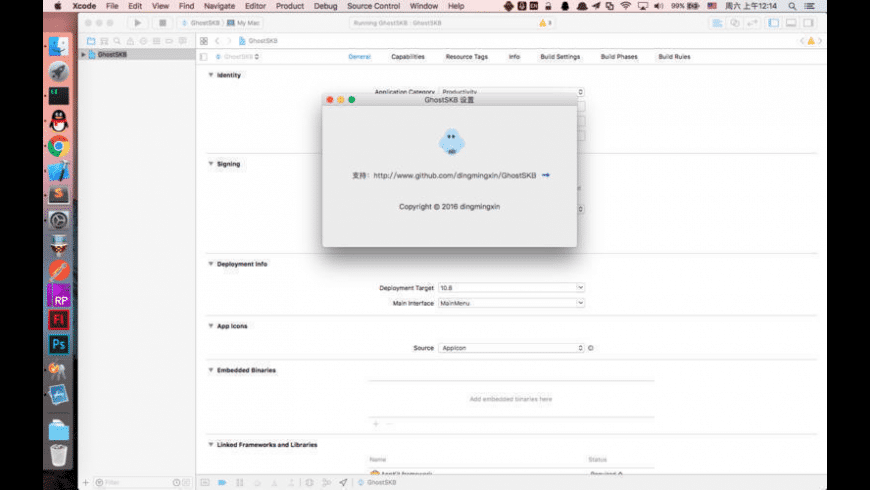The height and width of the screenshot is (490, 870).
Task: Open GitHub link arrow in GhostSKB dialog
Action: pos(546,175)
